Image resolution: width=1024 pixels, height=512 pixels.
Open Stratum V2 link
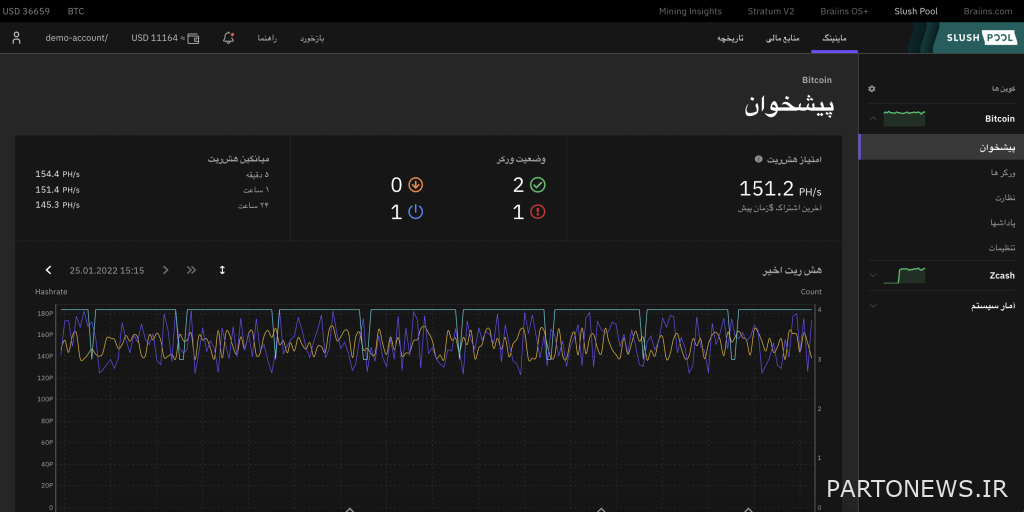point(771,11)
